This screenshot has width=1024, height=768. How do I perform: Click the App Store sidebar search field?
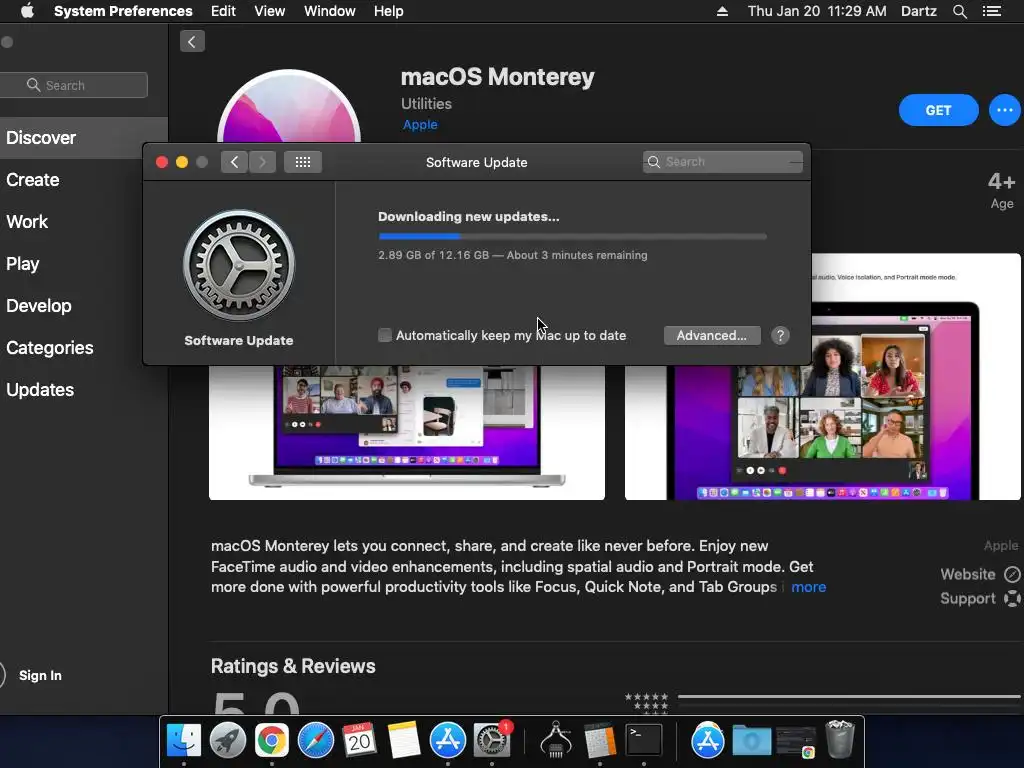74,85
